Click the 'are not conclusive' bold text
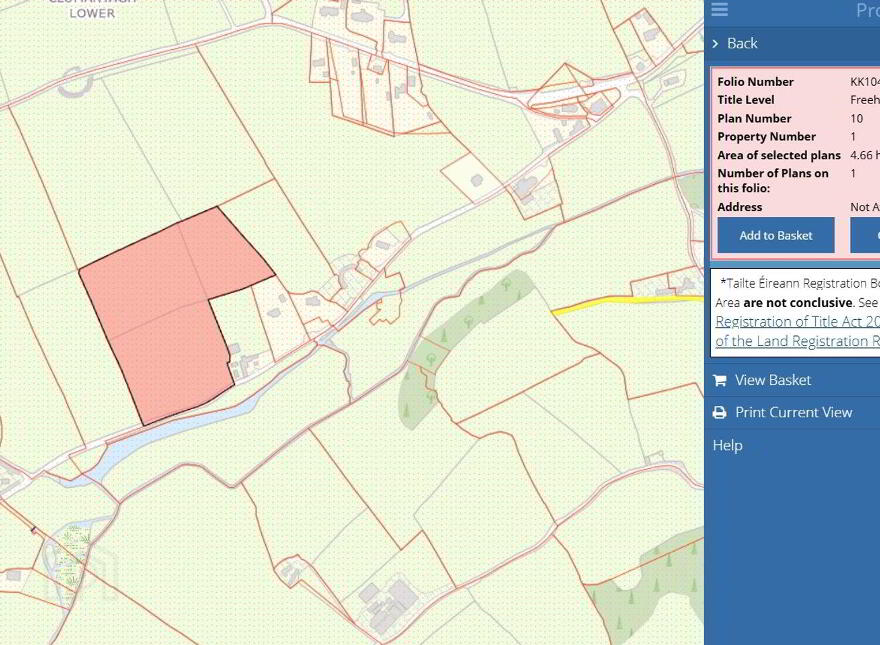This screenshot has height=645, width=880. coord(798,303)
